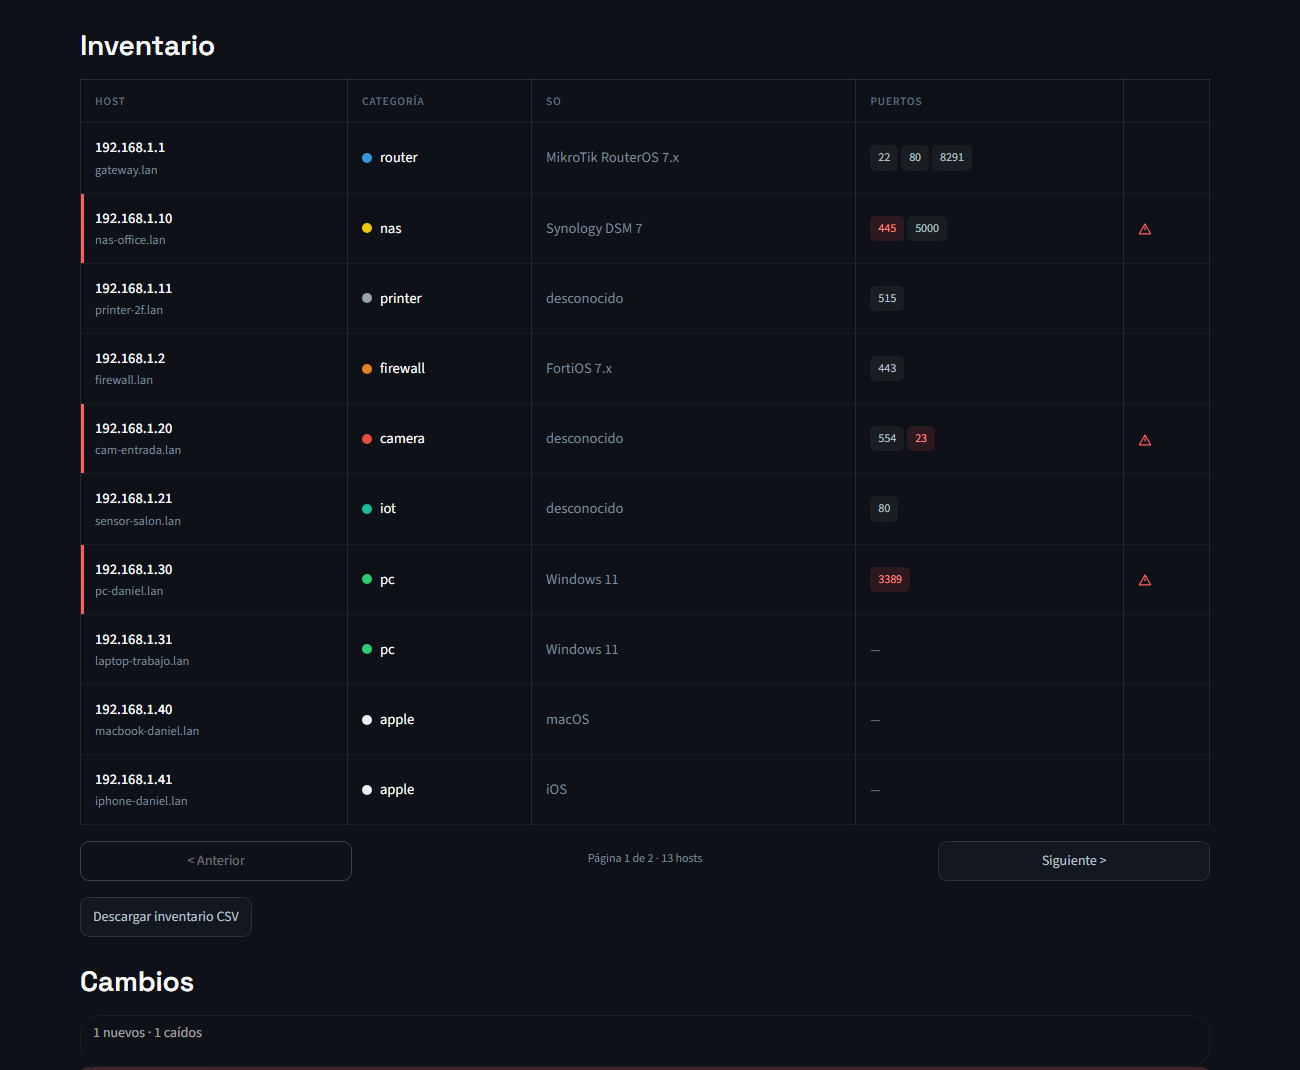Click green dot in laptop-trabajo.lan row
1300x1070 pixels.
pyautogui.click(x=367, y=649)
